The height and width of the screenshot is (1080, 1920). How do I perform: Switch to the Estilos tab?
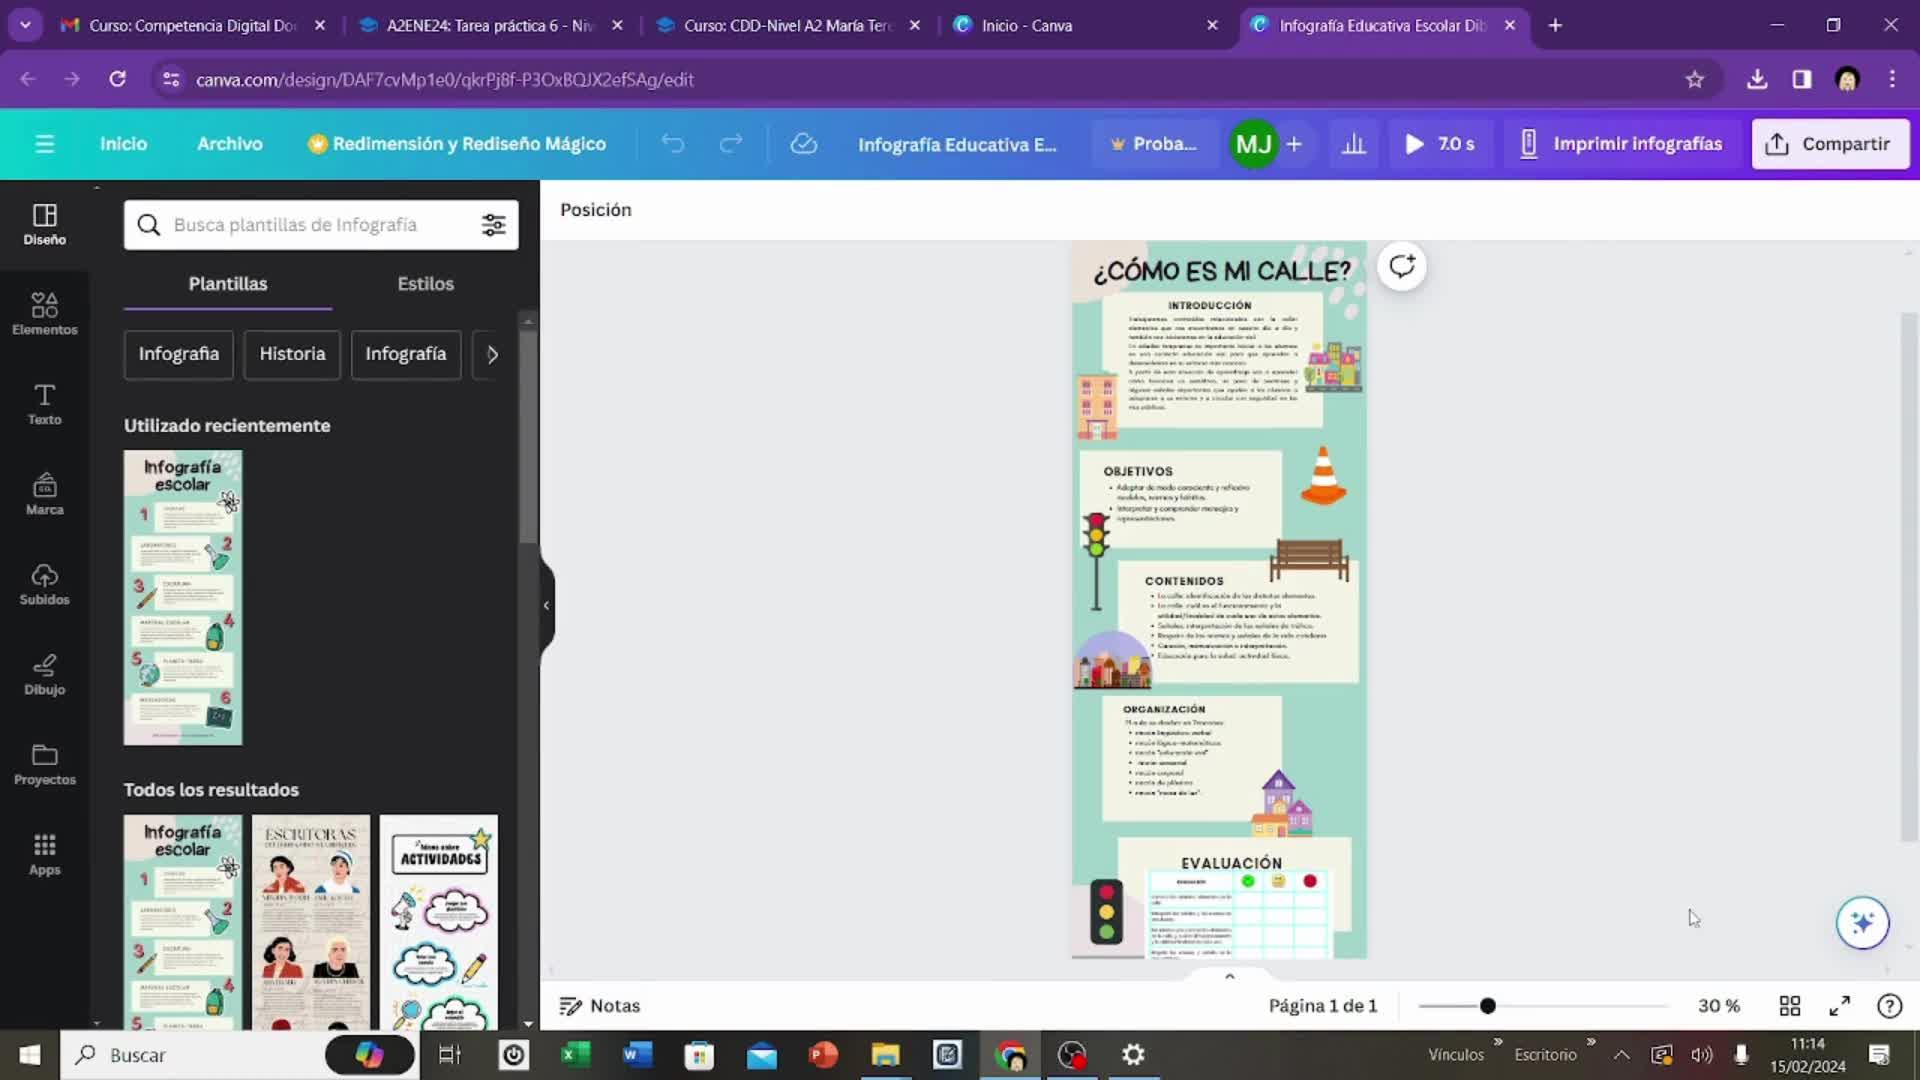425,284
